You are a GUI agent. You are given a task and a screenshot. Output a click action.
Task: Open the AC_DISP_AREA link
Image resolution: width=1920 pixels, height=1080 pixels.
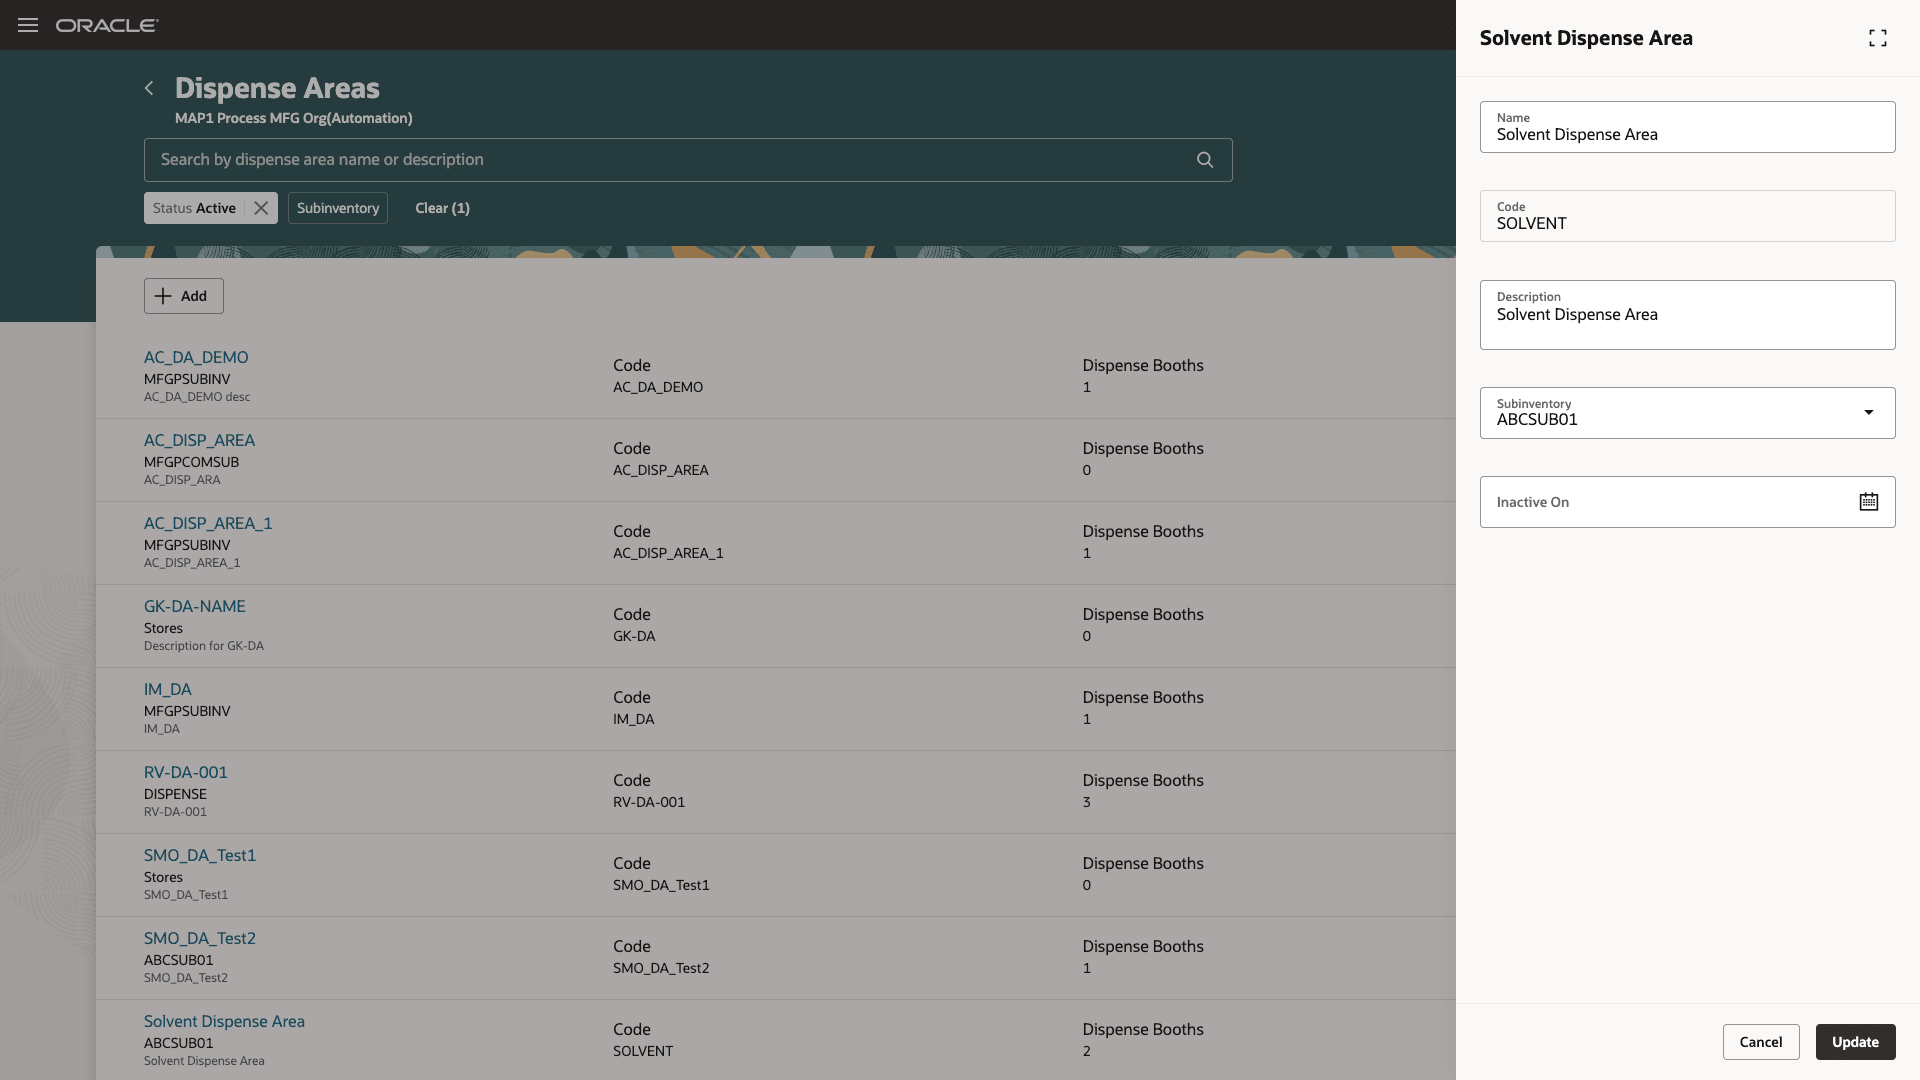pos(199,440)
